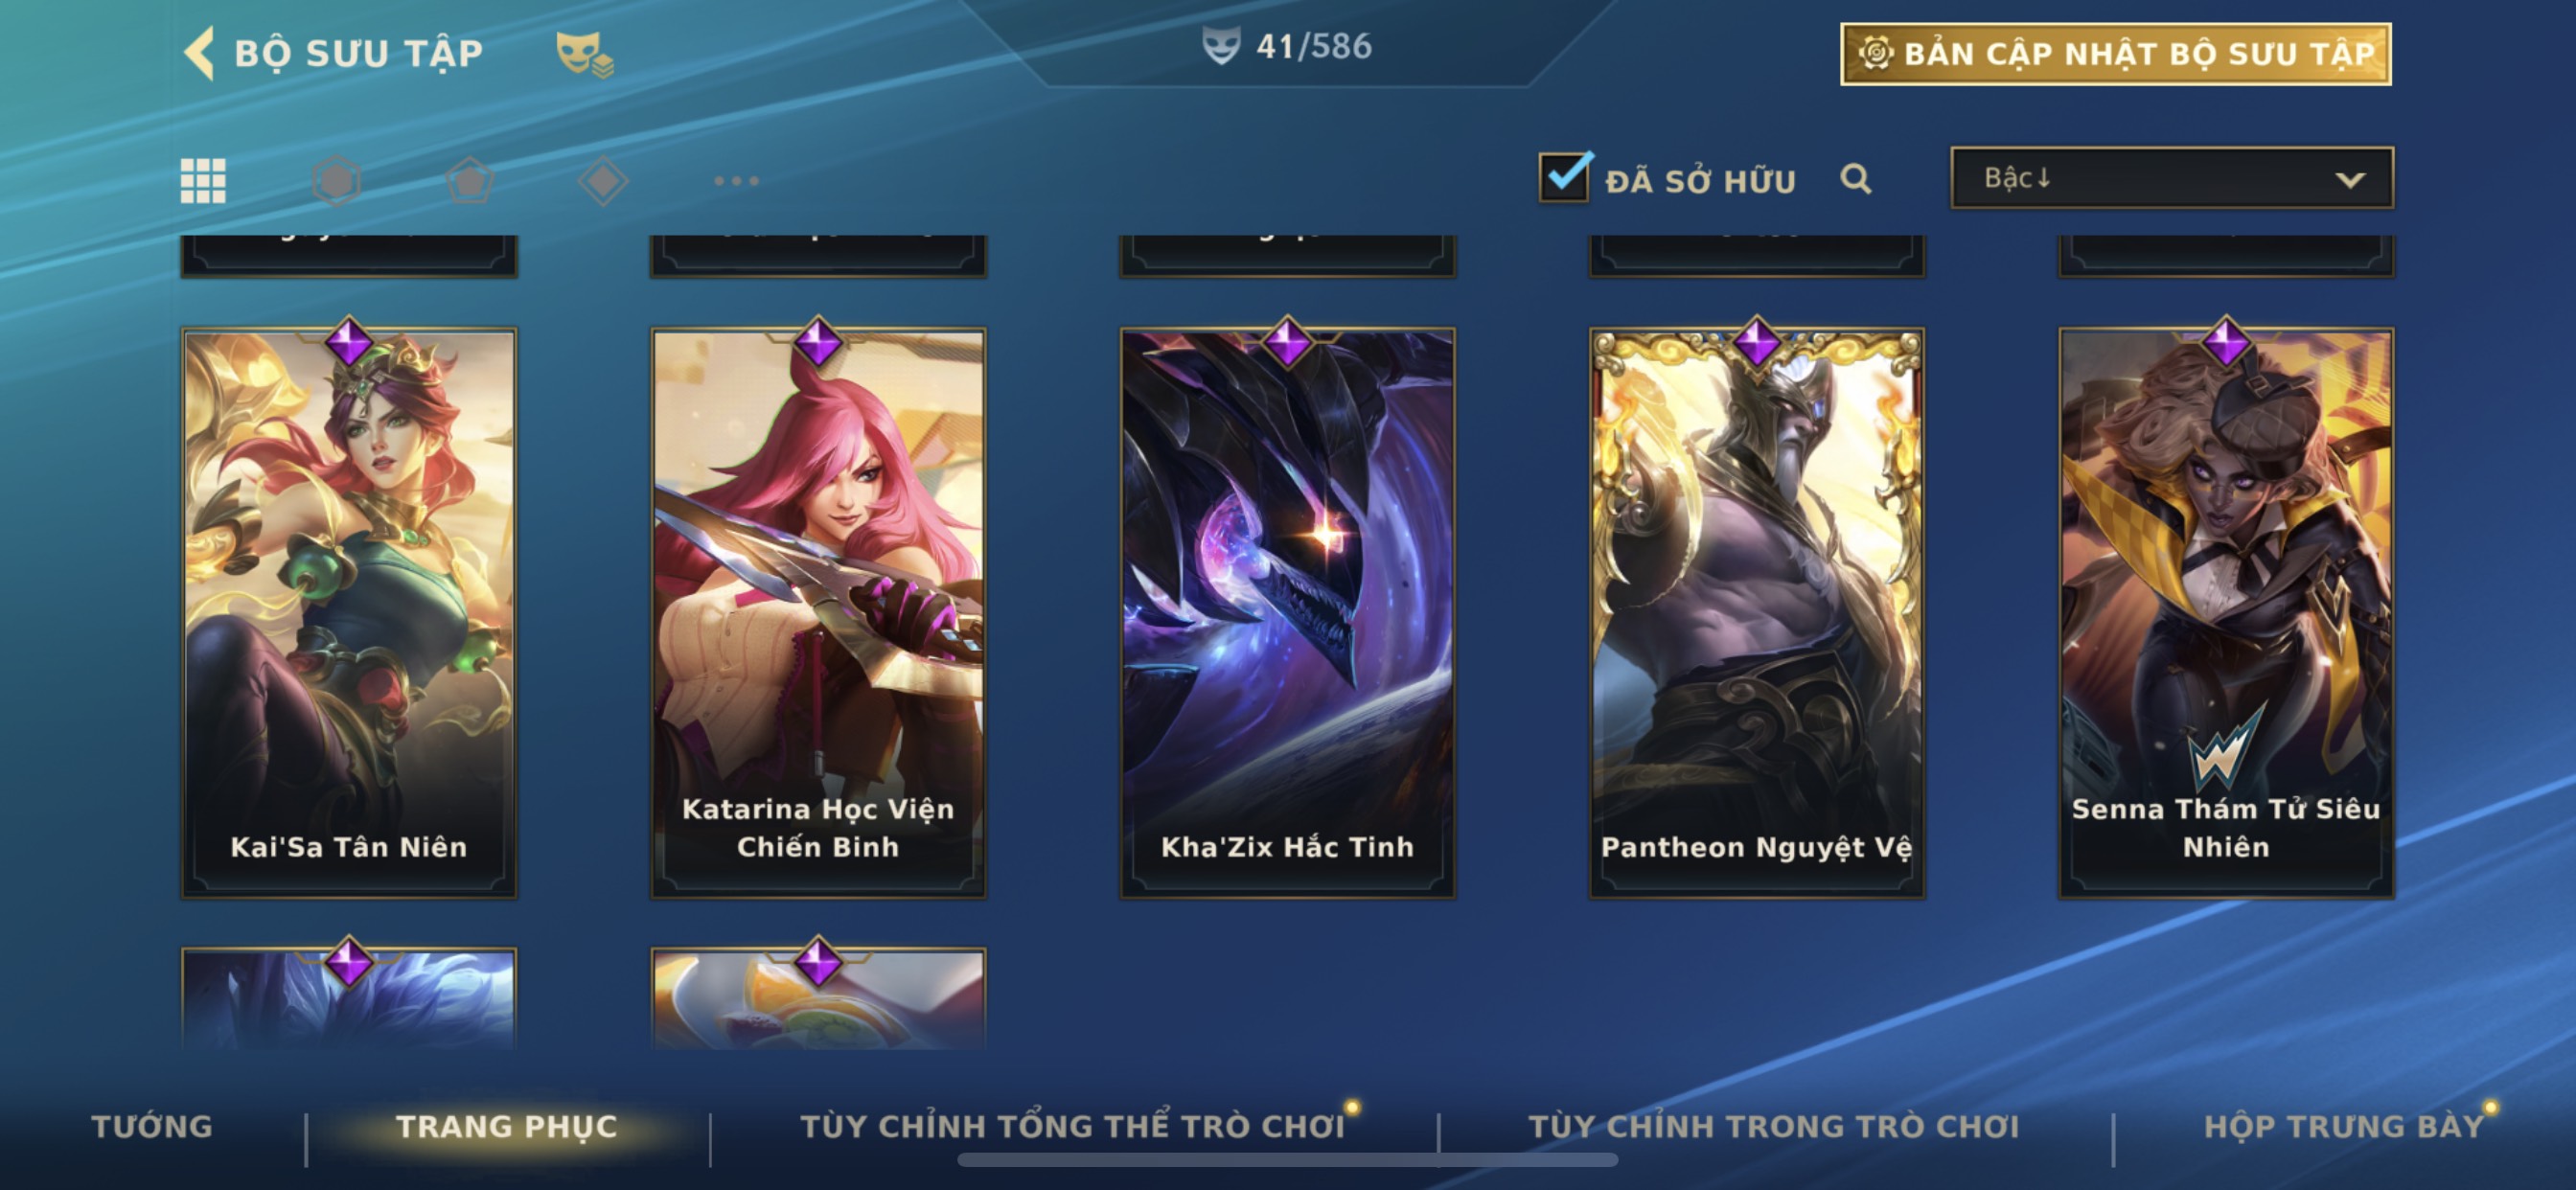The image size is (2576, 1190).
Task: Open the golden mask skin shop icon
Action: [x=585, y=54]
